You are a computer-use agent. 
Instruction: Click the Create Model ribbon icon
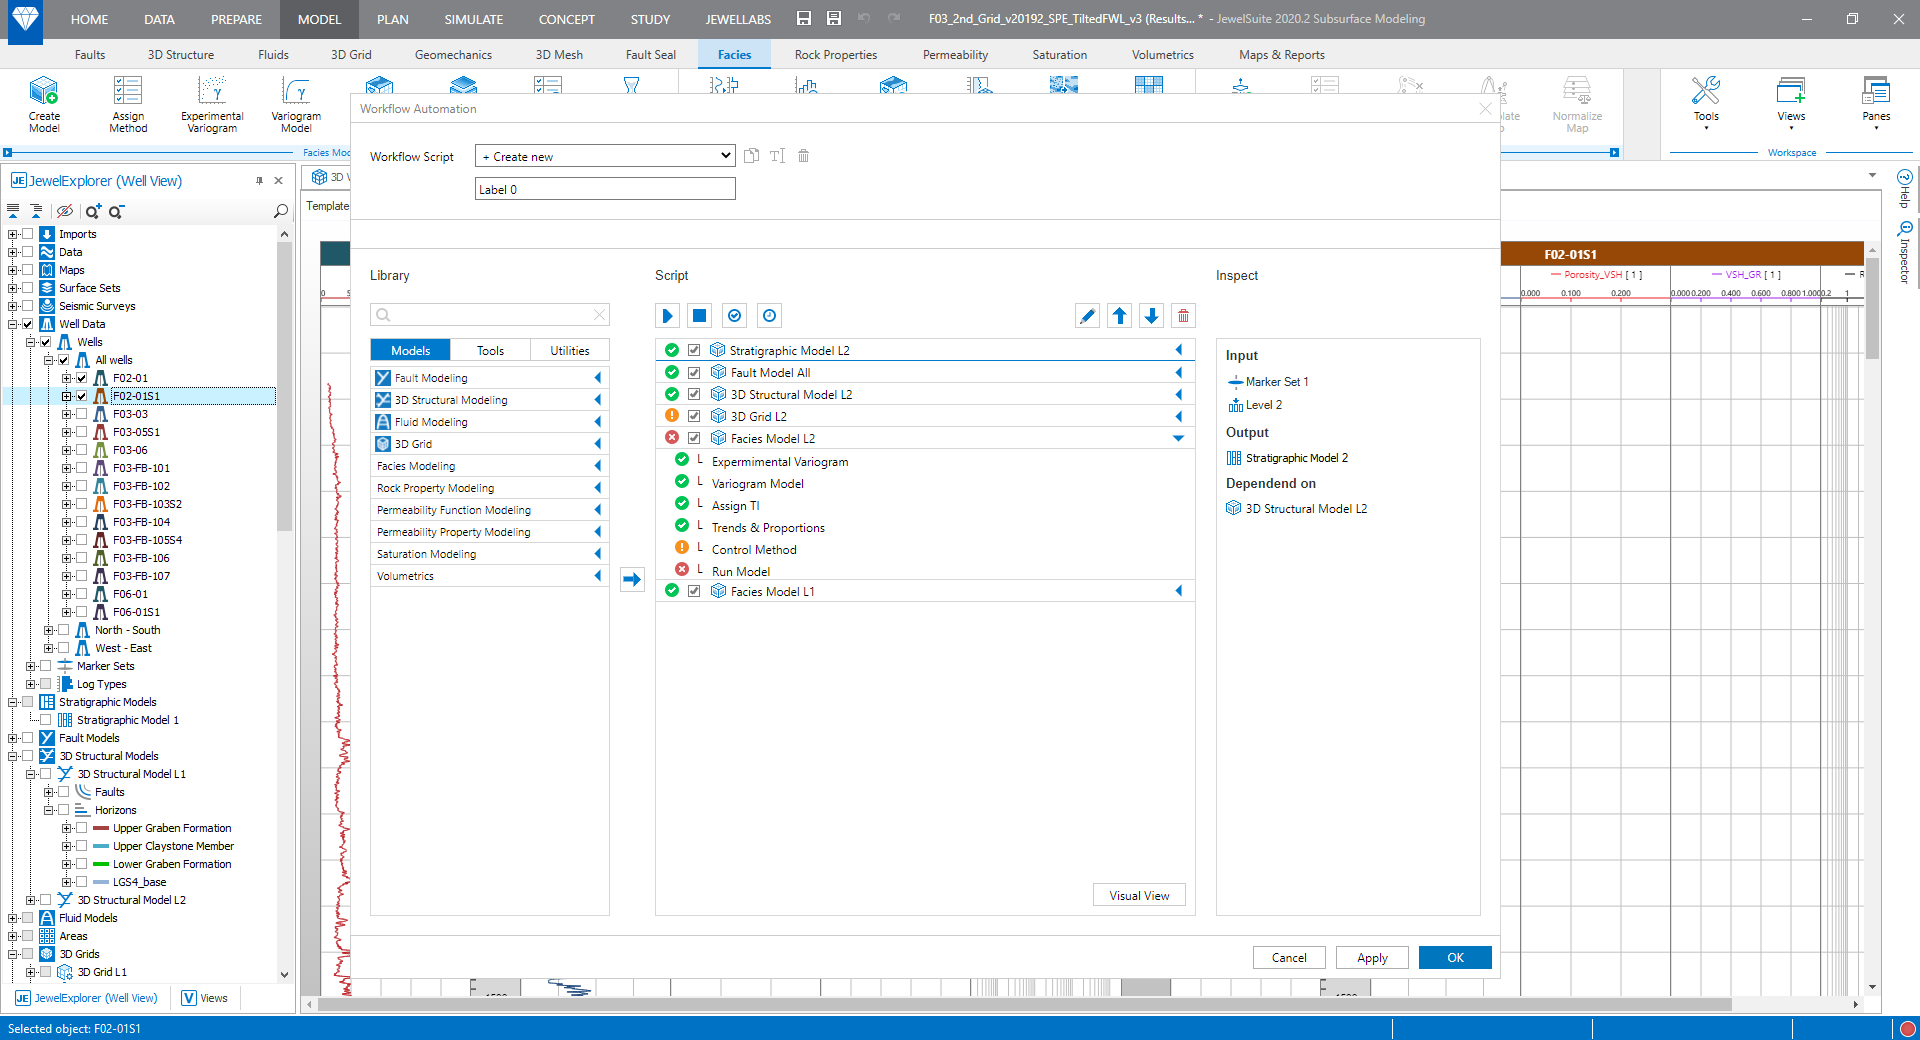point(44,104)
